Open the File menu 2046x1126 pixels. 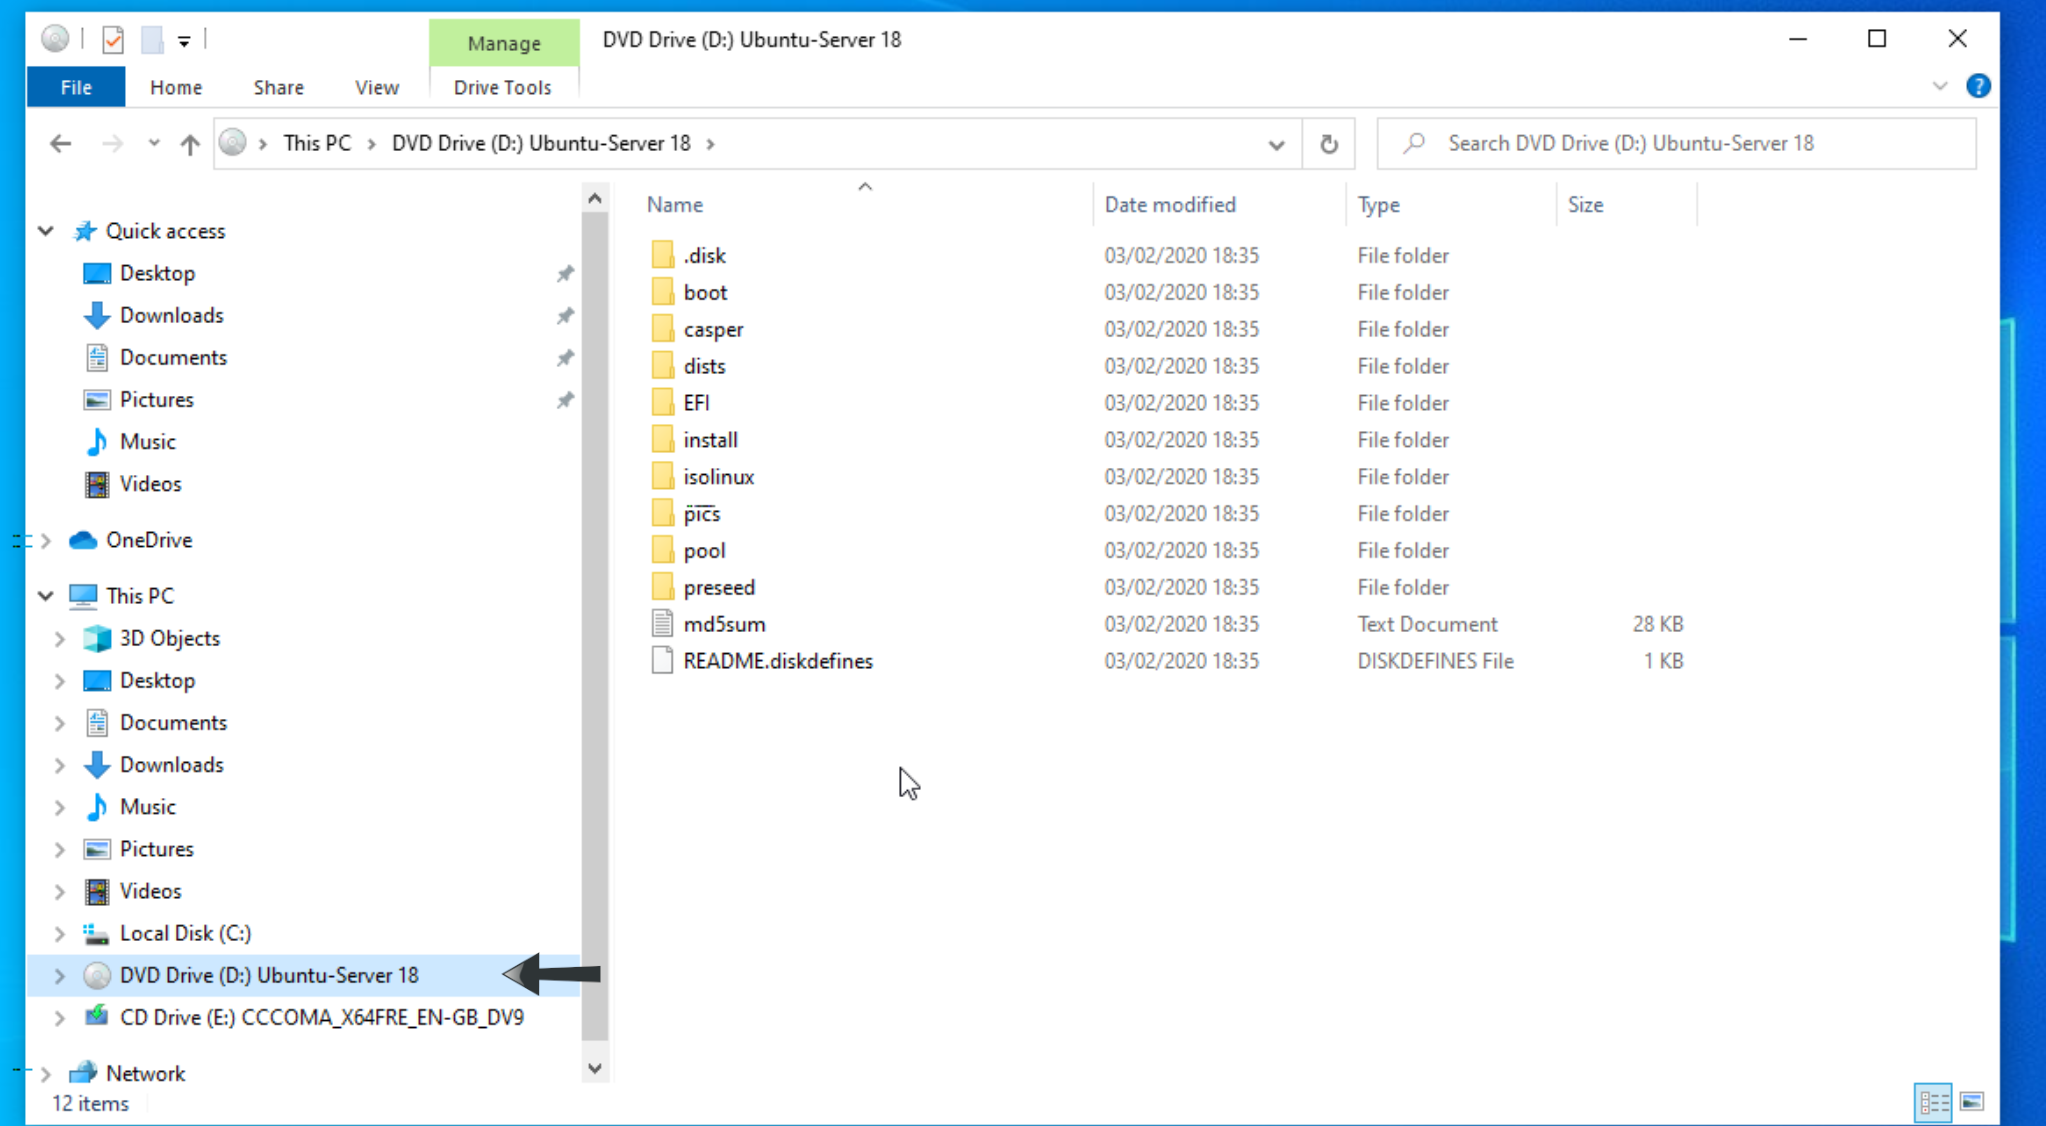tap(76, 87)
